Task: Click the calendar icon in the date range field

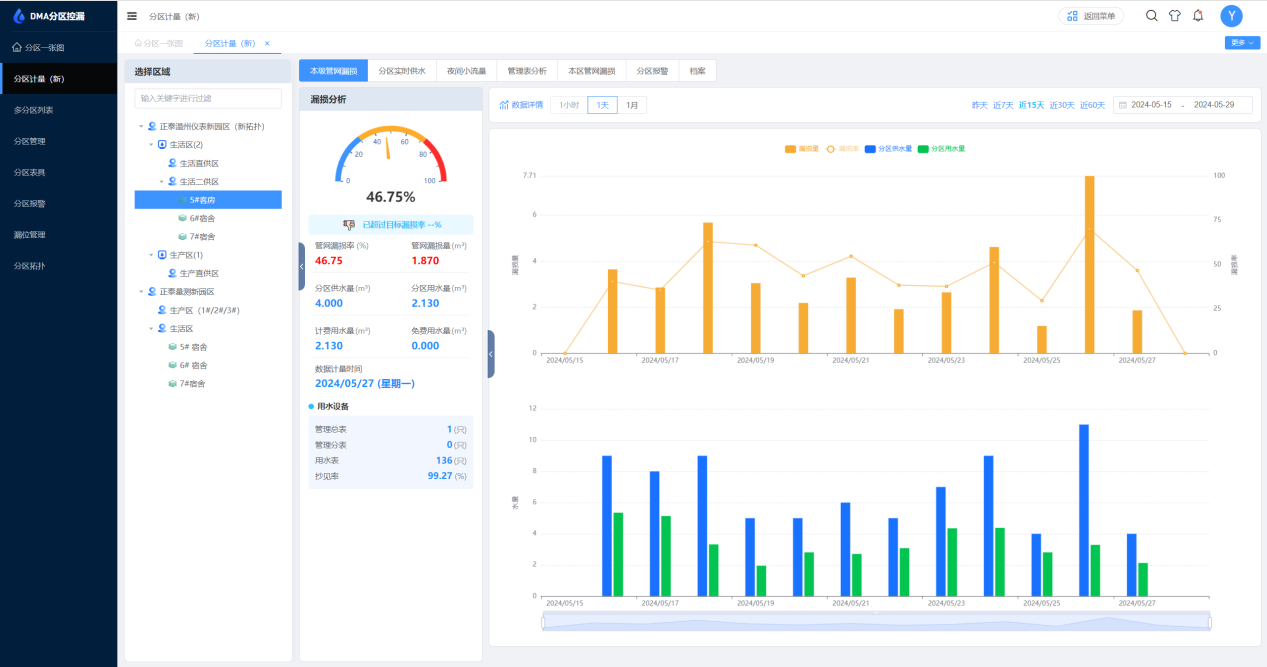Action: pos(1123,105)
